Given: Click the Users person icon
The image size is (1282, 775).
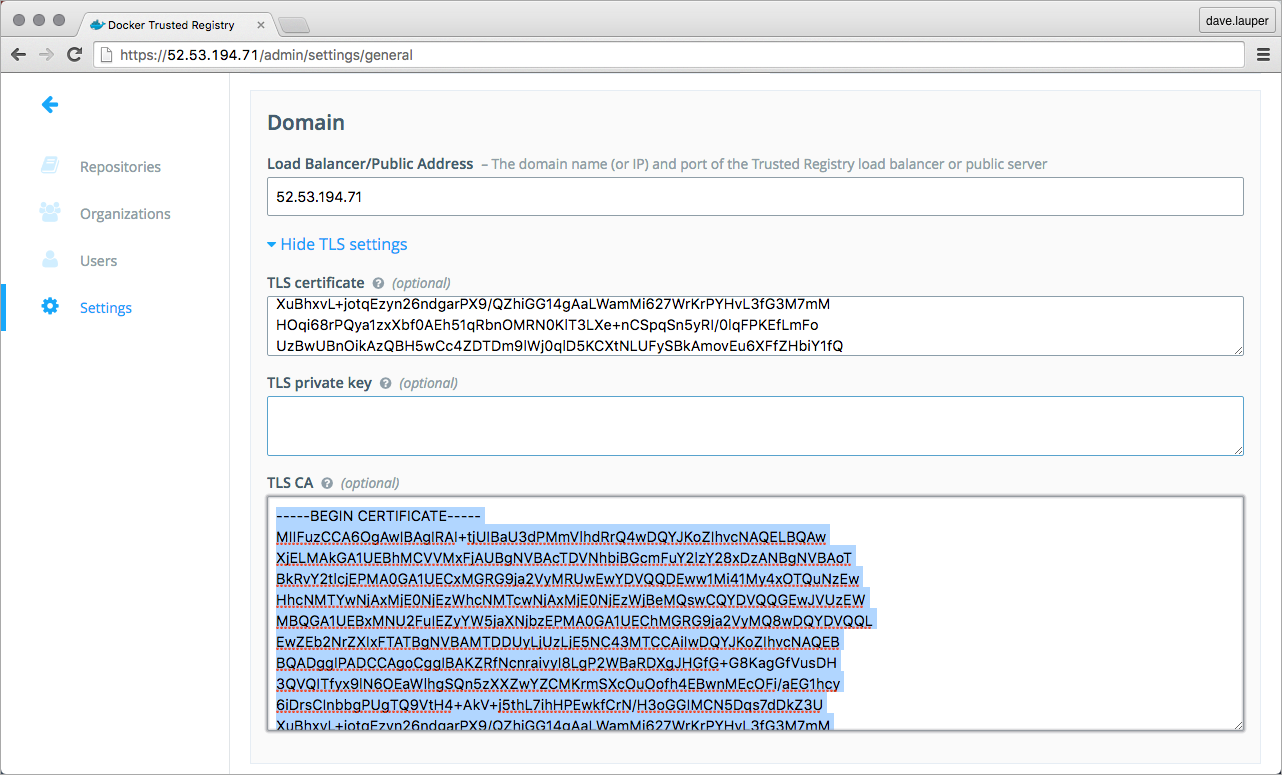Looking at the screenshot, I should tap(49, 260).
